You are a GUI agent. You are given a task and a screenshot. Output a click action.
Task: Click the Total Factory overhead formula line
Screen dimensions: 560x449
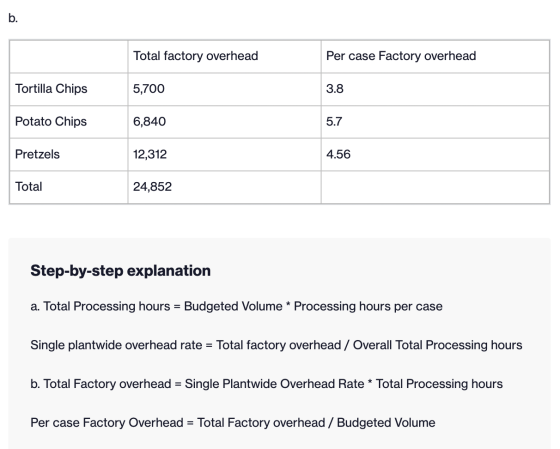click(266, 384)
